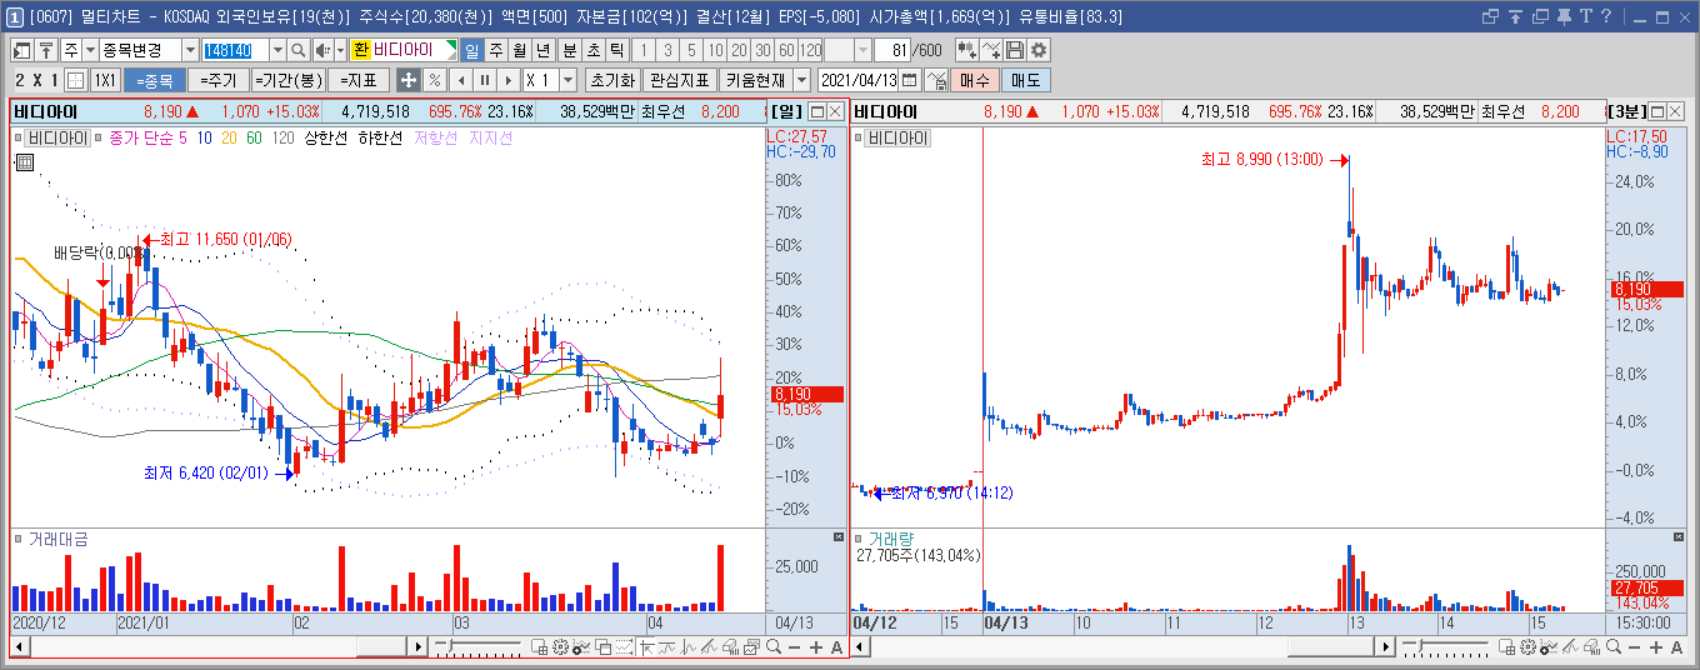
Task: Select the 틱 (tick) period toggle
Action: pos(617,50)
